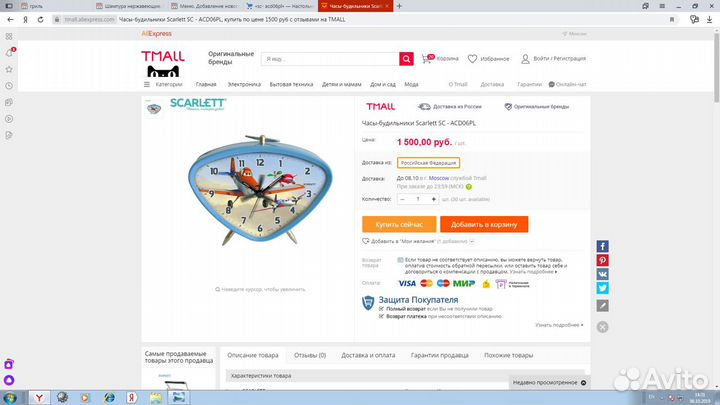720x405 pixels.
Task: Click the red search magnifier button
Action: [x=406, y=59]
